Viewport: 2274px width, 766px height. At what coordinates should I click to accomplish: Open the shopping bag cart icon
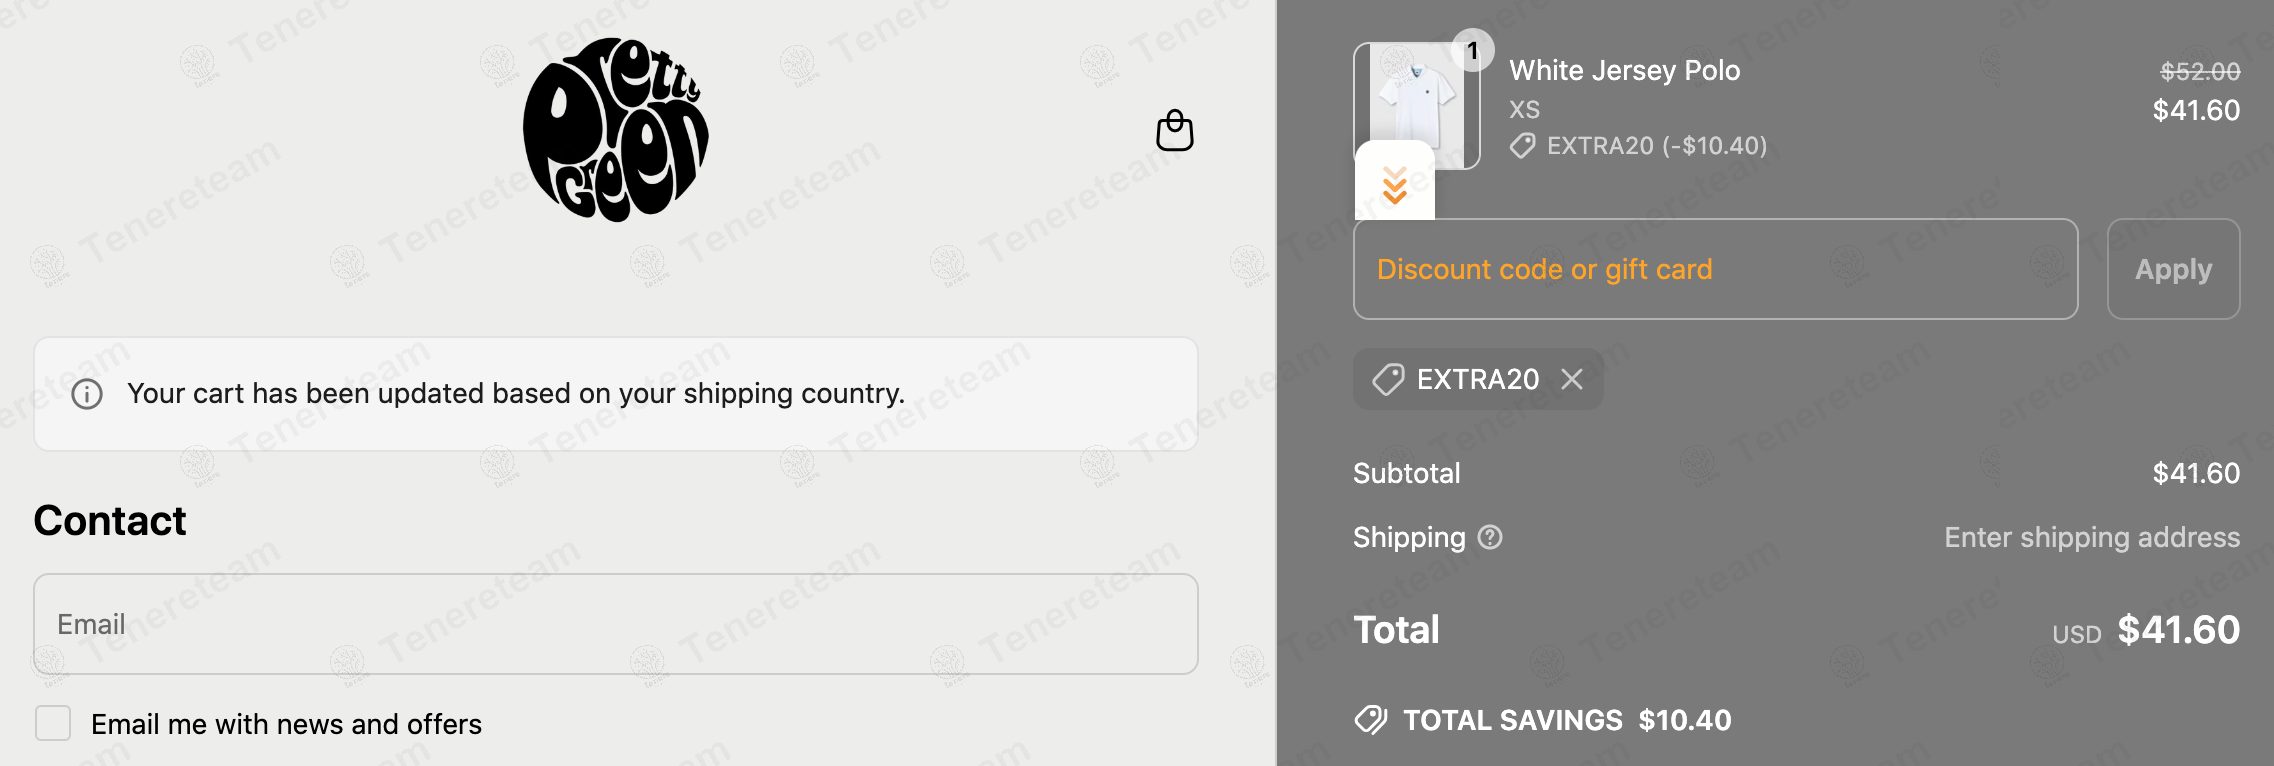pos(1175,131)
